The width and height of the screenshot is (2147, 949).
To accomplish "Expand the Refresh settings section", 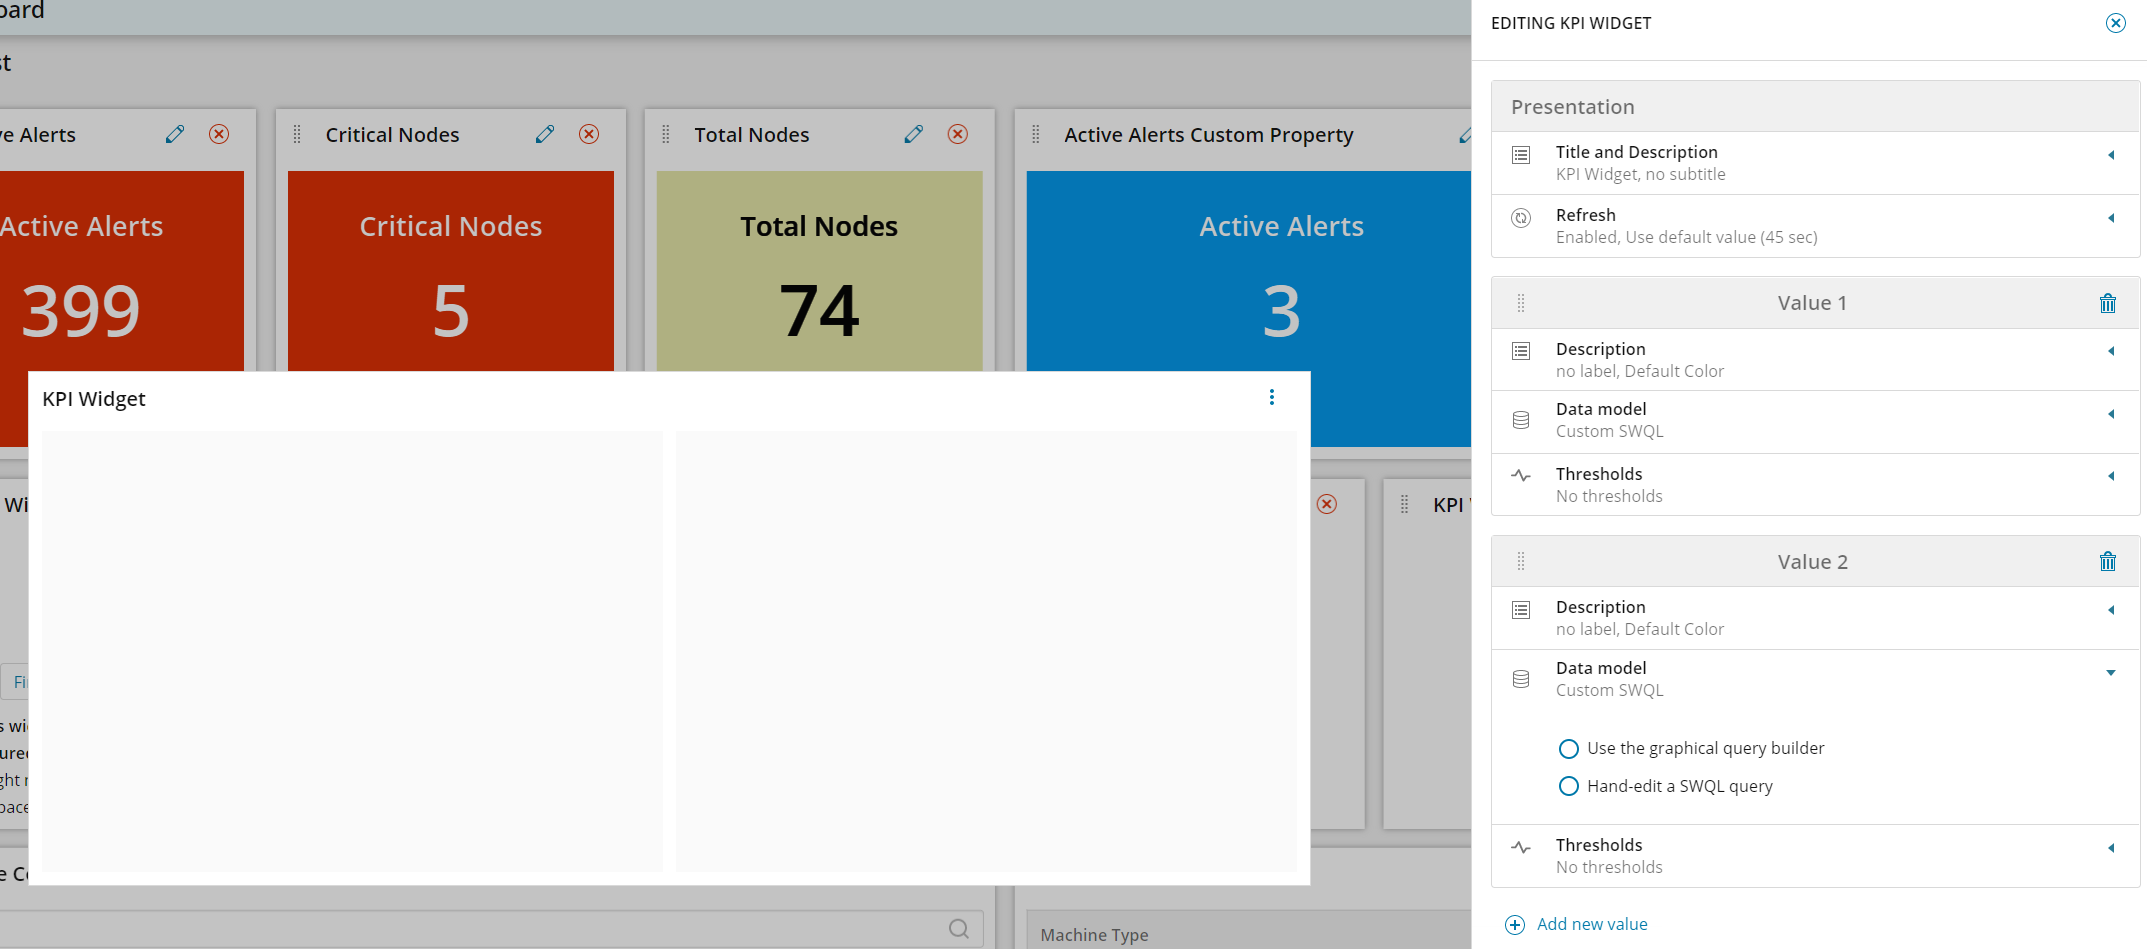I will [2111, 218].
